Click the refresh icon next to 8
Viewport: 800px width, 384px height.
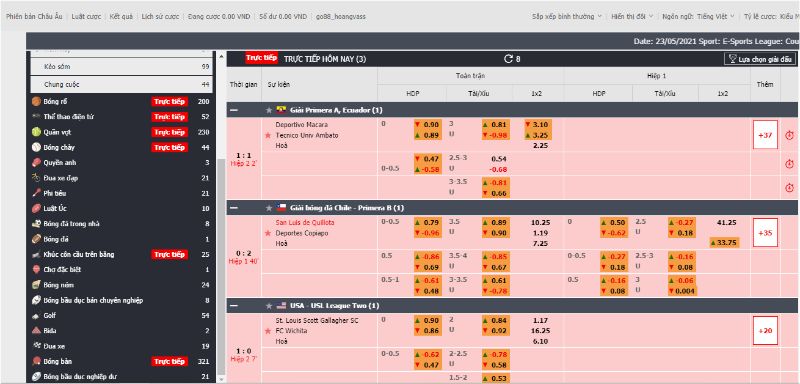508,59
